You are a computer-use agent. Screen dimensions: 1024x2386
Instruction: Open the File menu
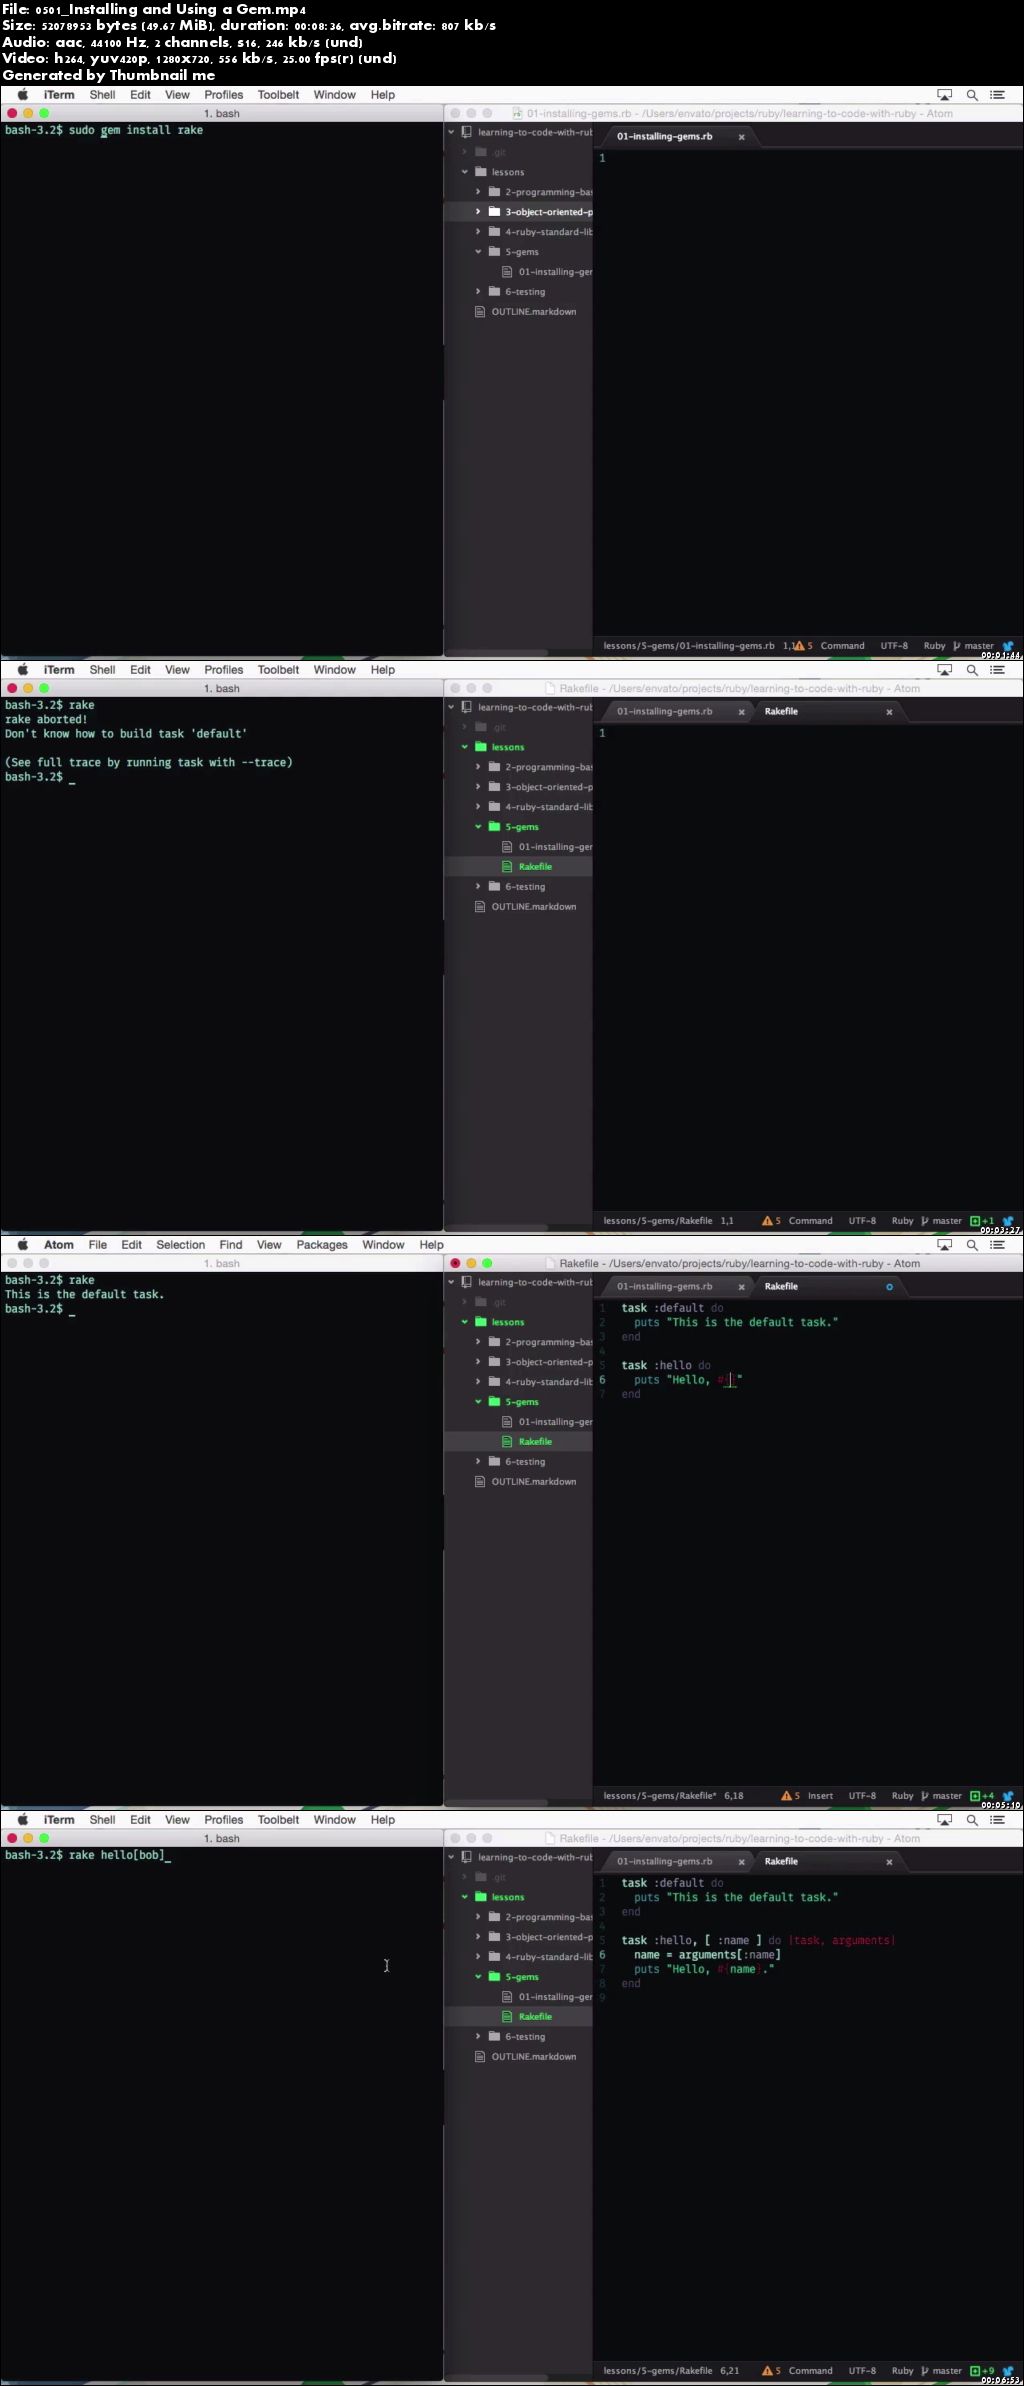tap(98, 1245)
